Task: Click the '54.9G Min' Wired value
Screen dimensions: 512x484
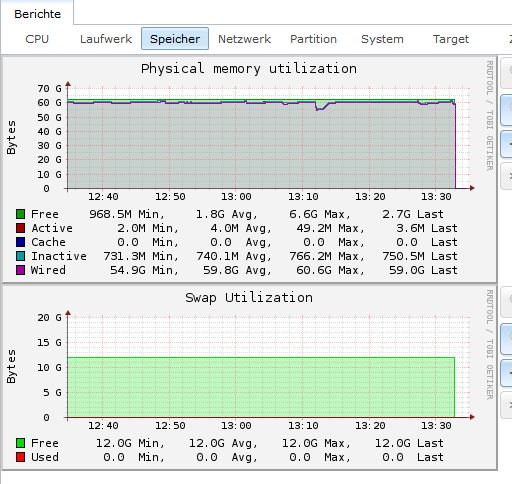Action: click(144, 270)
